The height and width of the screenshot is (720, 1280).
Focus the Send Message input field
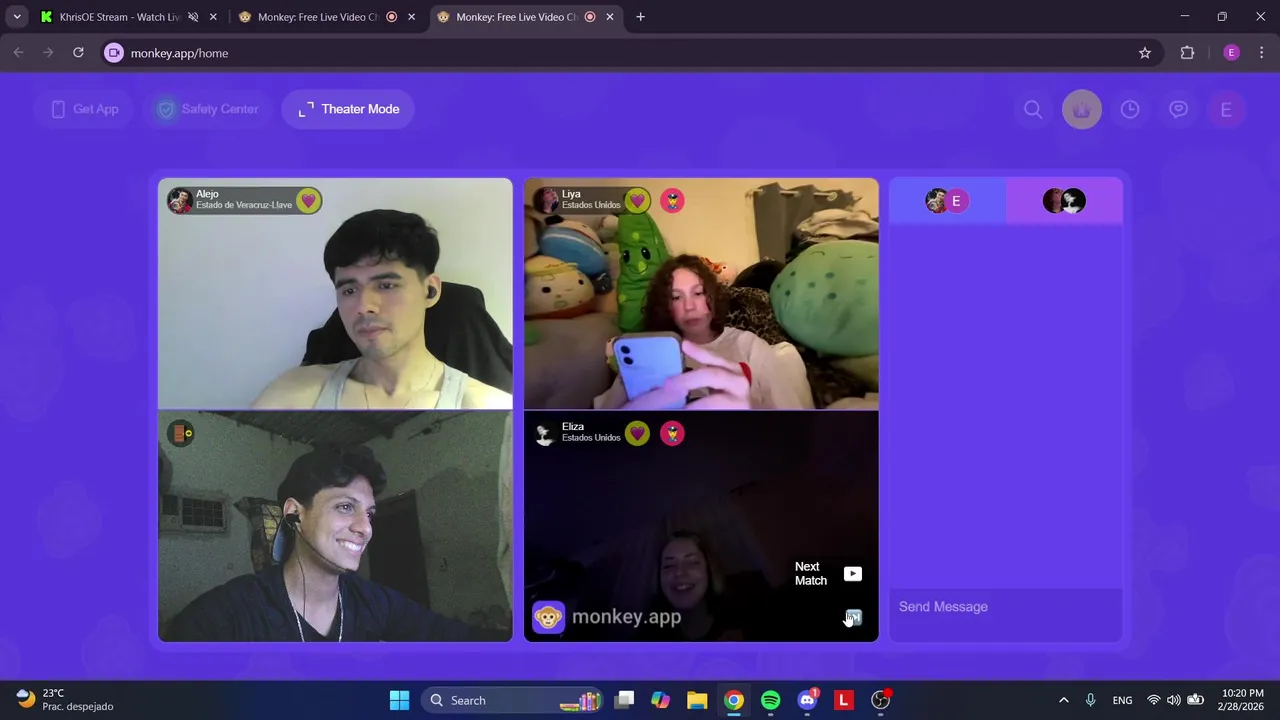click(x=1005, y=607)
